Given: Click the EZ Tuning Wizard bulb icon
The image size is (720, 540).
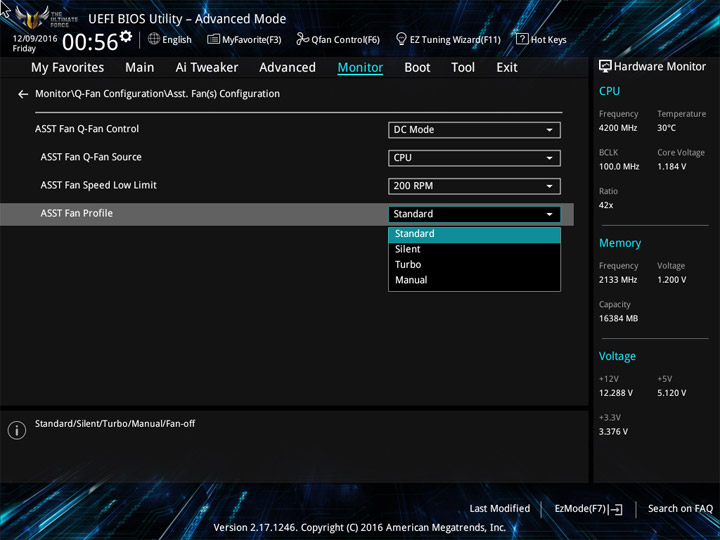Looking at the screenshot, I should tap(401, 39).
